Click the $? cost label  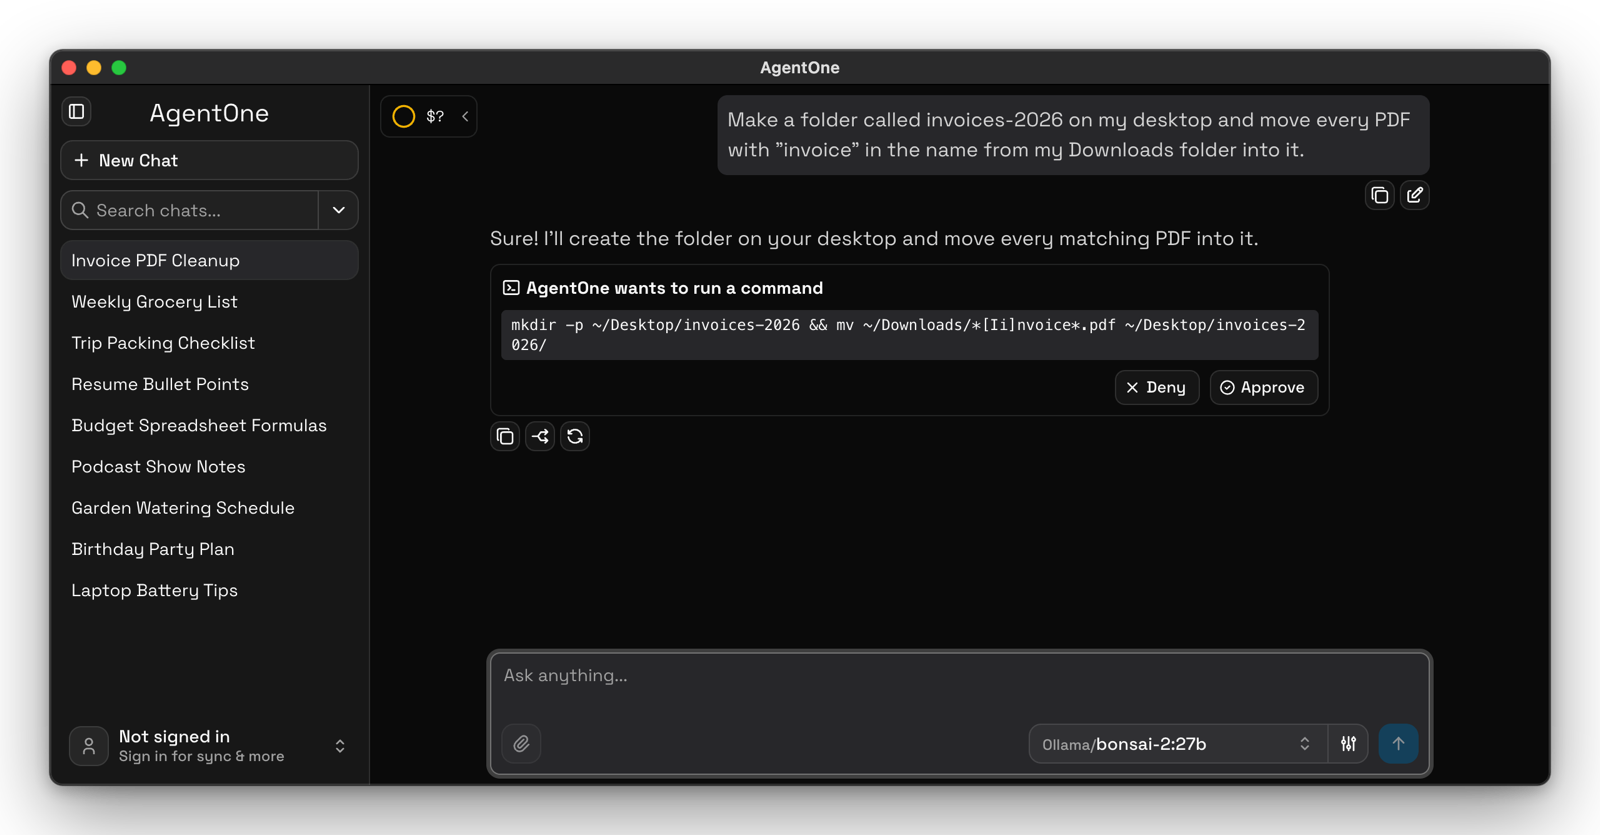tap(435, 116)
